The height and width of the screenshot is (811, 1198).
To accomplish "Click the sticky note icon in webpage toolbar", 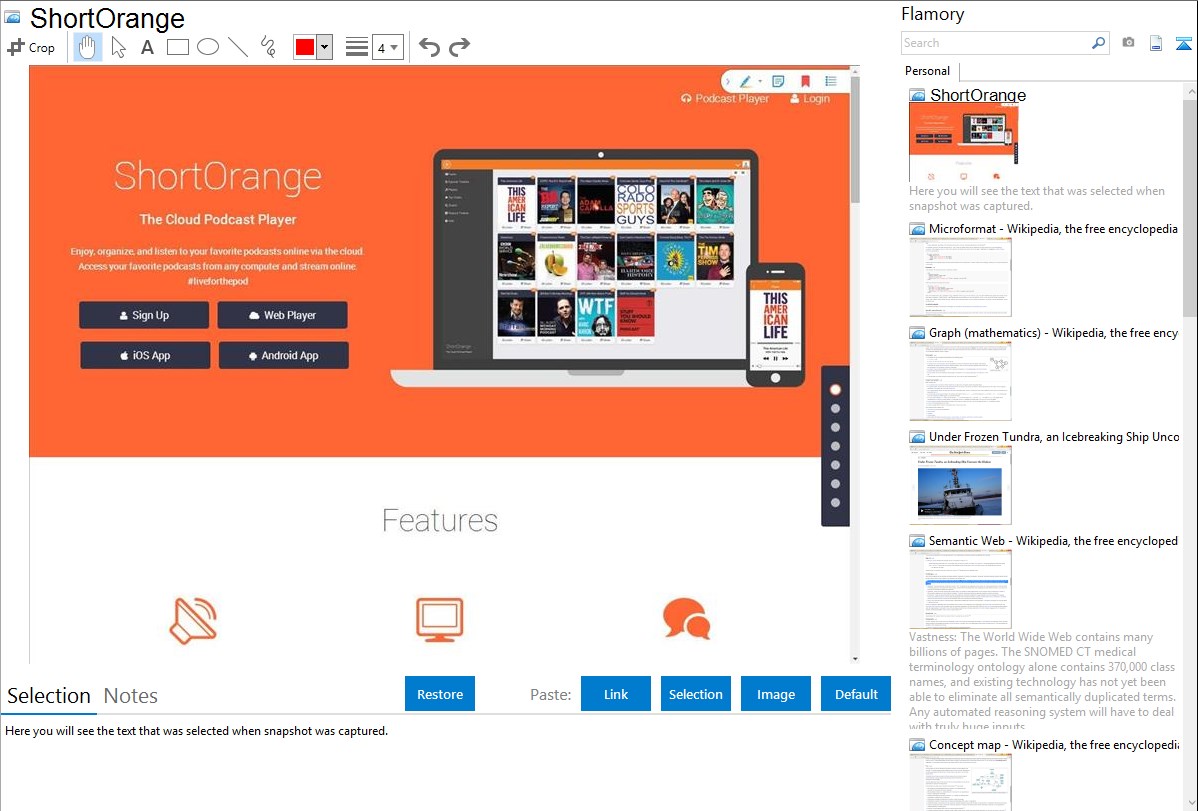I will 778,81.
